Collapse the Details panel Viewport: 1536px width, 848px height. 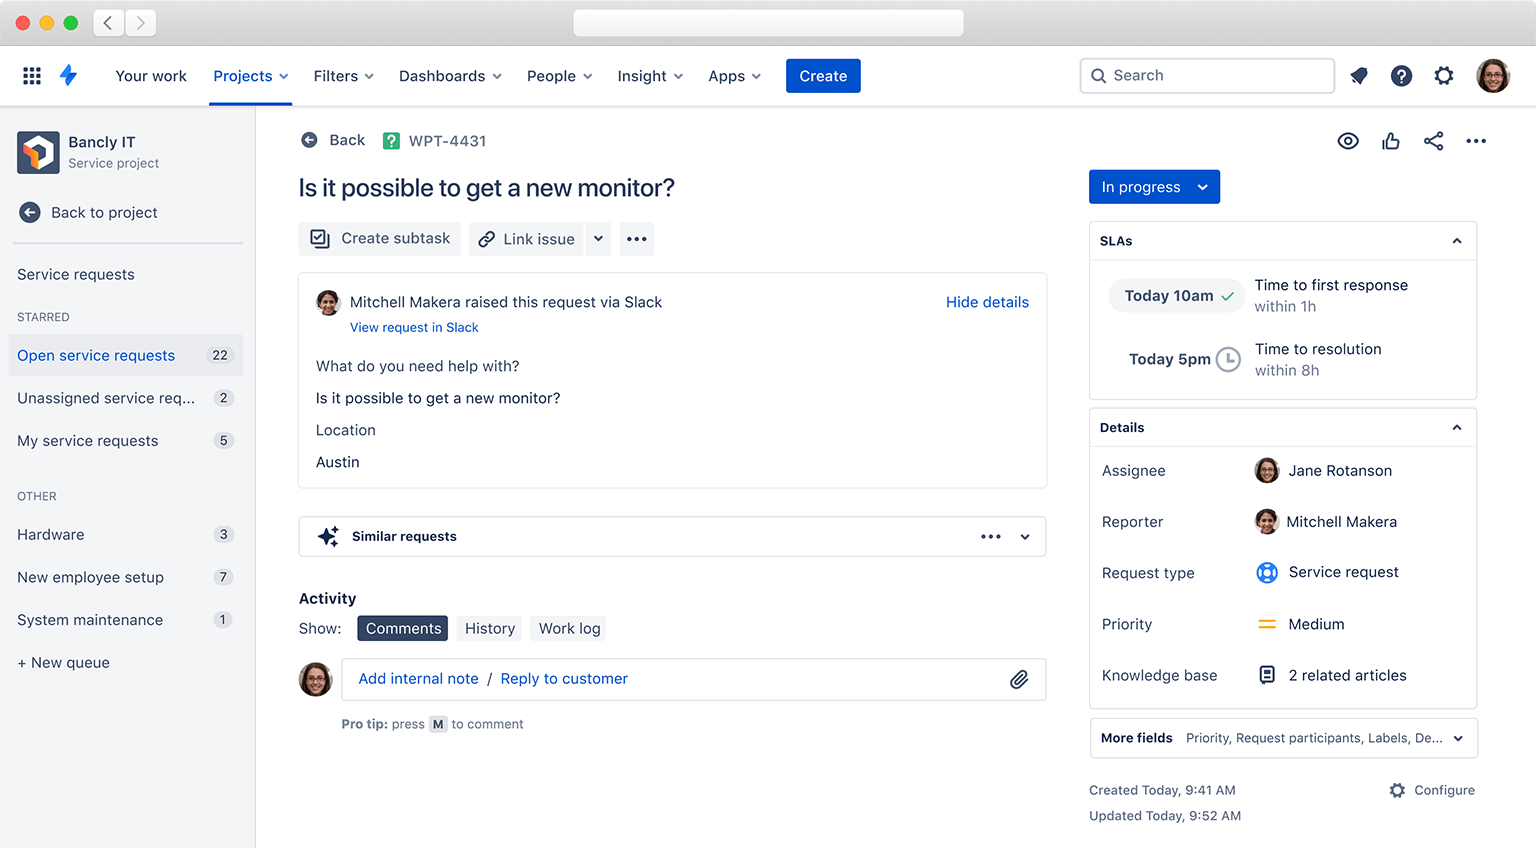1456,427
